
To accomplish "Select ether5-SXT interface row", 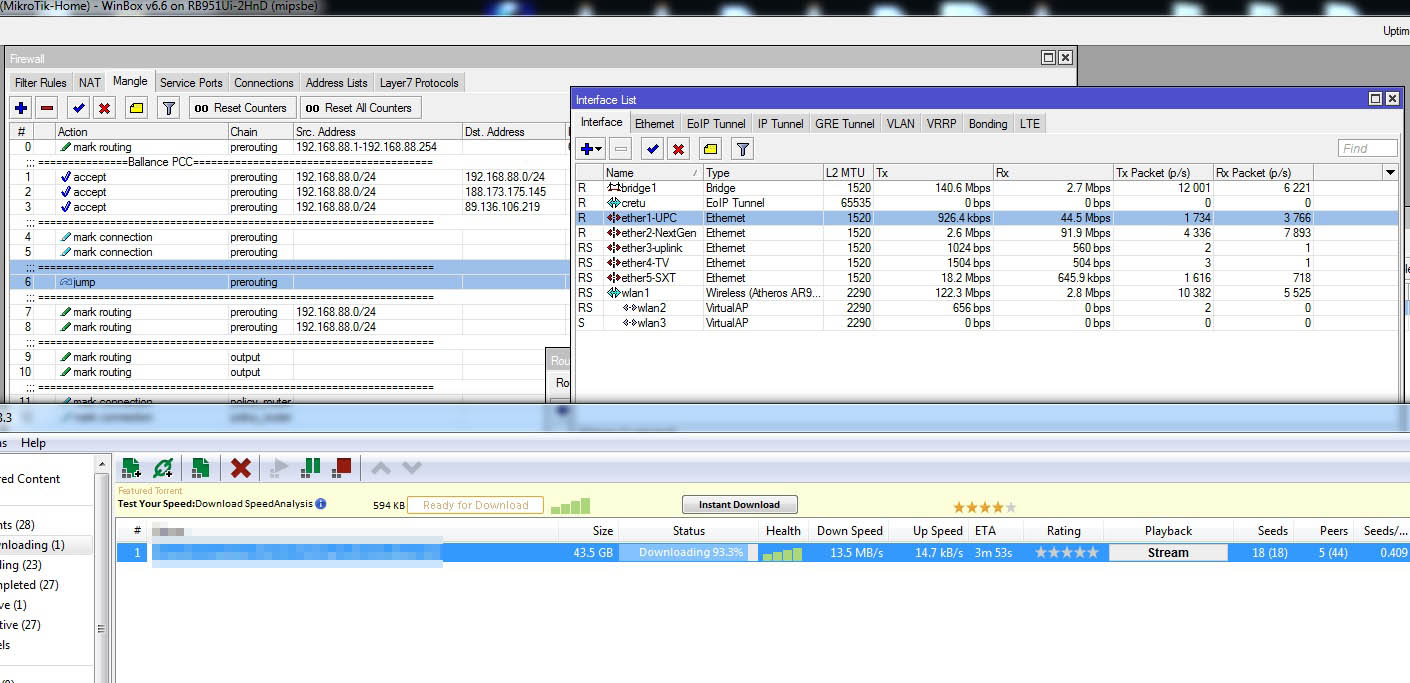I will point(986,277).
